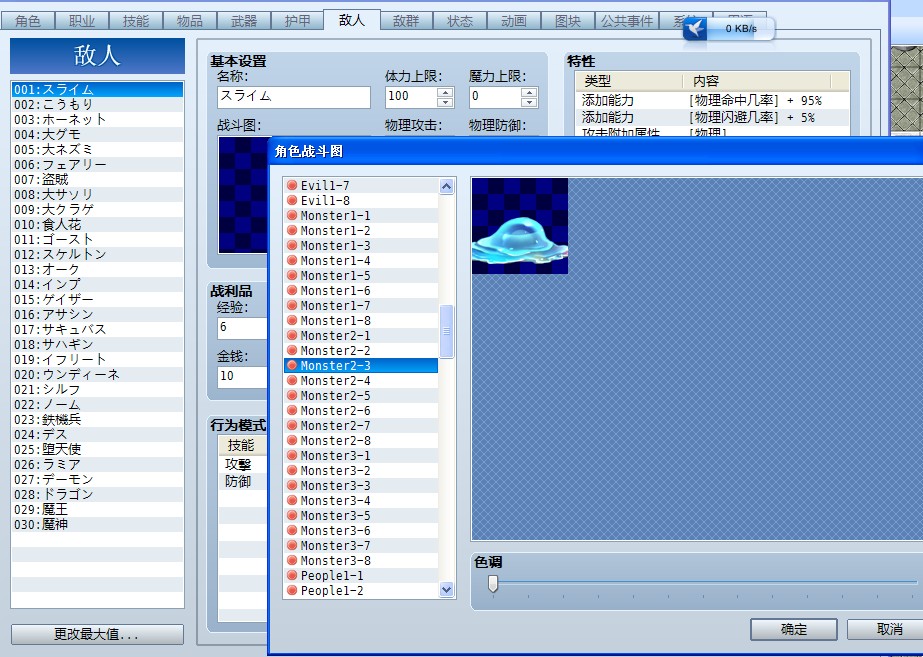
Task: Click the slime battler preview thumbnail
Action: [520, 226]
